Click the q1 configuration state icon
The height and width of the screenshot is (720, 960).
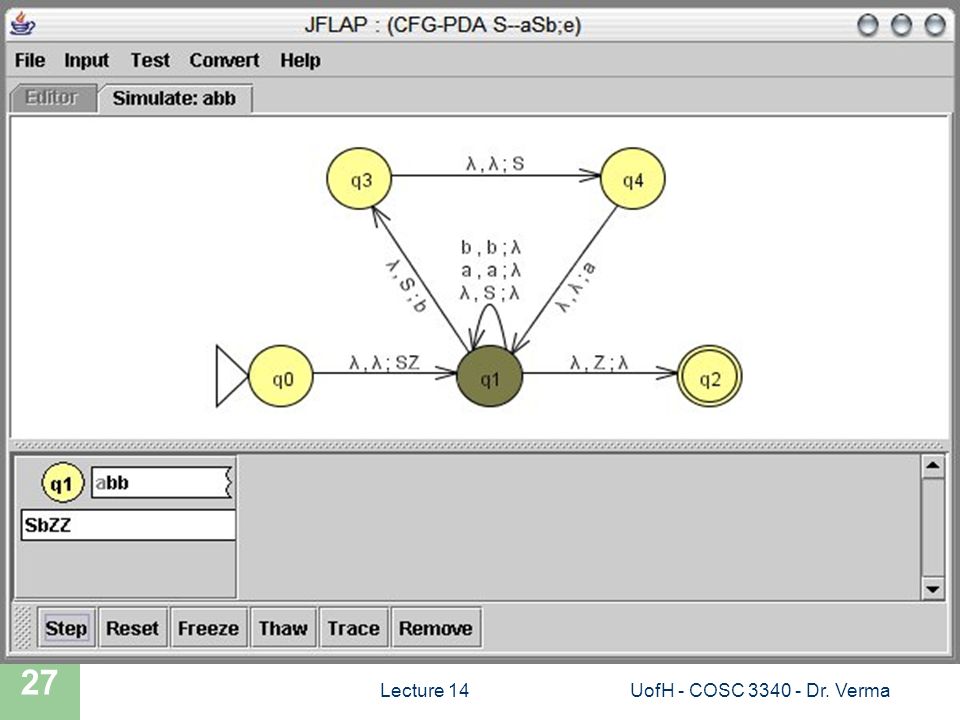61,483
